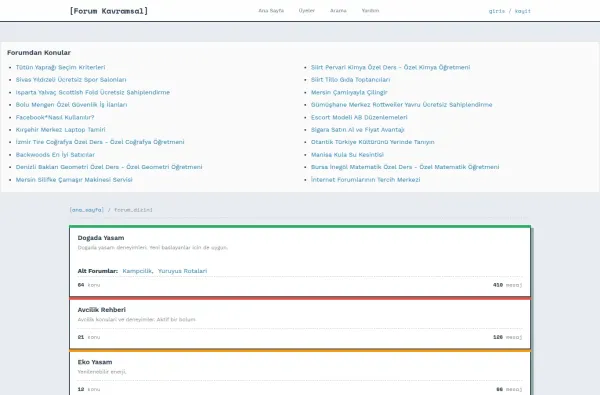Viewport: 600px width, 395px height.
Task: Open the Üyeler navigation item
Action: pos(307,11)
